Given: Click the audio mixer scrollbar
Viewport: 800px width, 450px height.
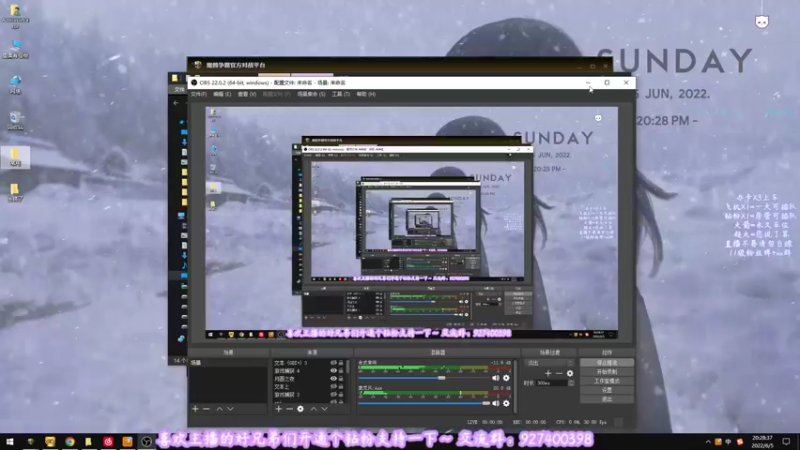Looking at the screenshot, I should click(515, 385).
